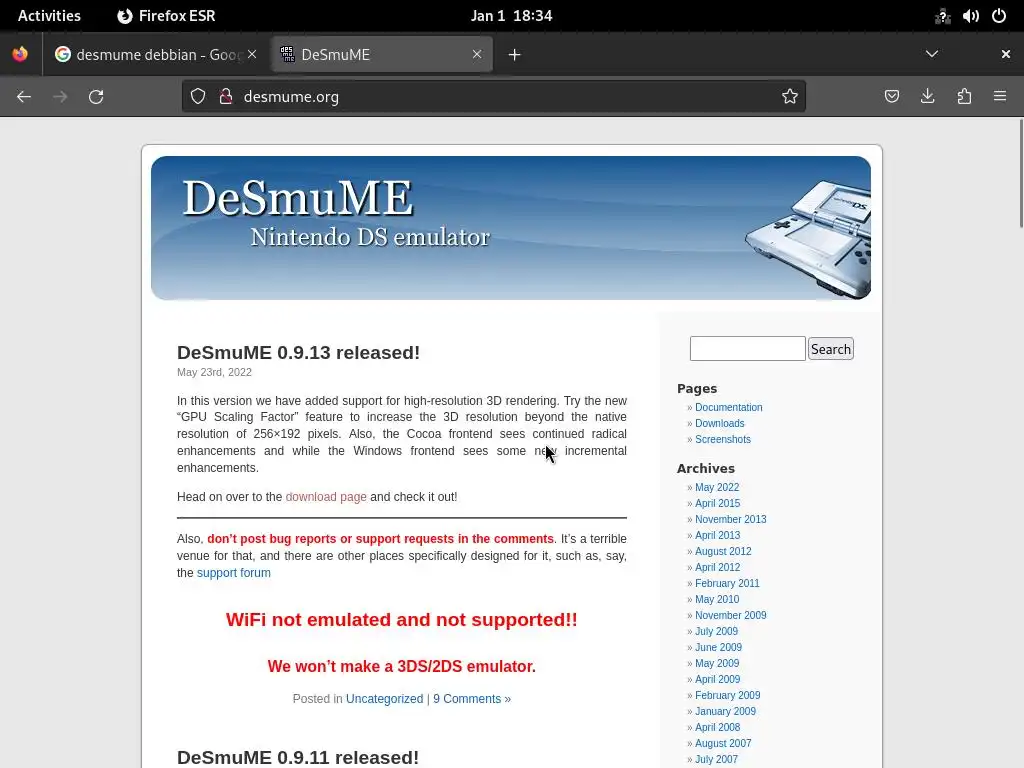Open the power menu icon
This screenshot has width=1024, height=768.
[999, 16]
